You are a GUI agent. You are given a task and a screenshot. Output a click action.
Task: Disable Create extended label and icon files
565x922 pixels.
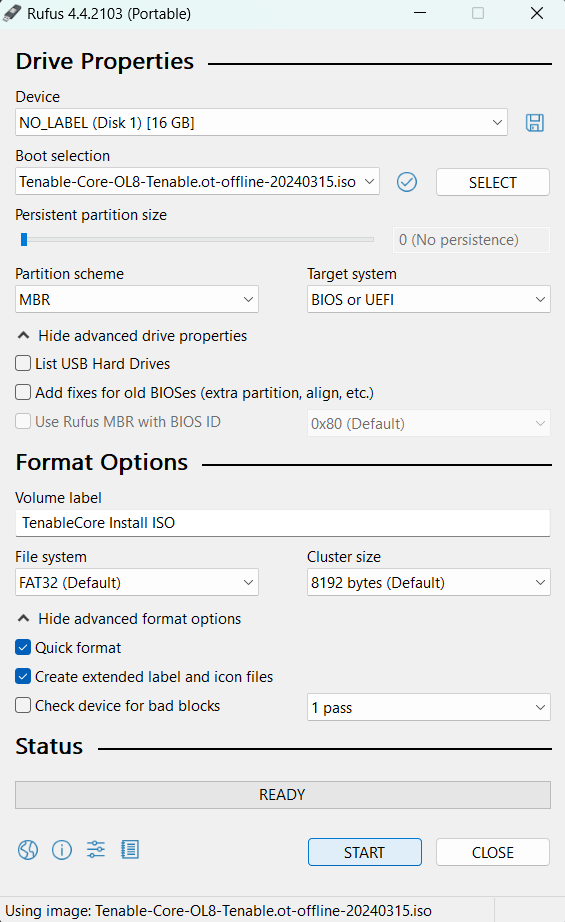23,676
